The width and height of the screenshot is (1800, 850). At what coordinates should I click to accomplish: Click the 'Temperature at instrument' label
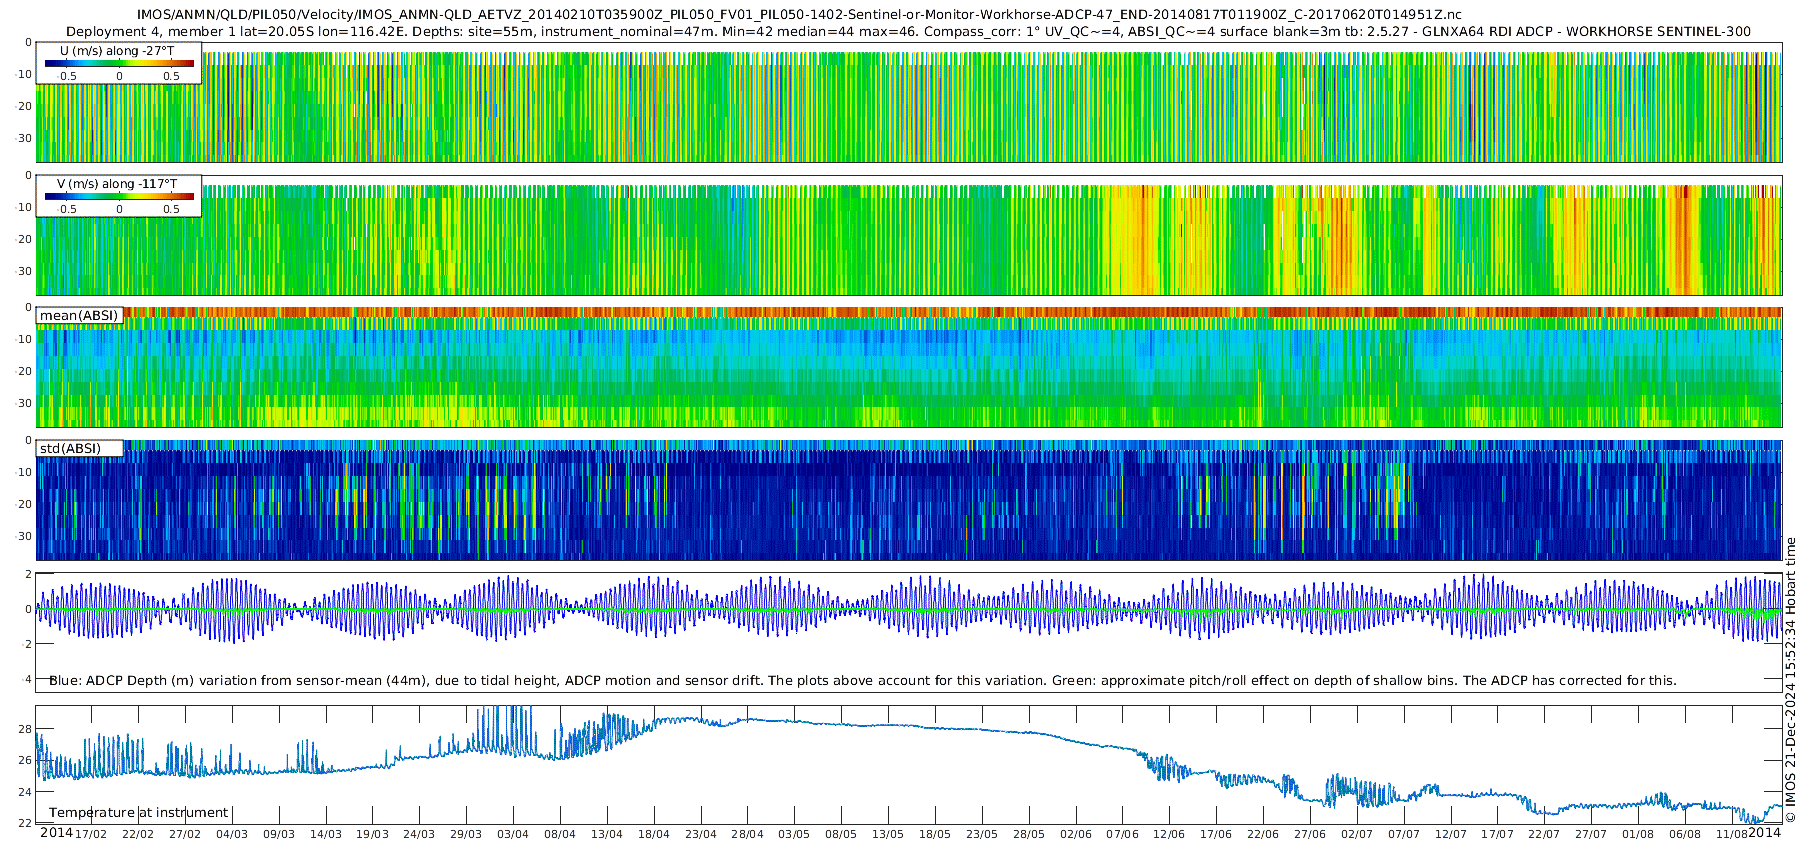139,812
